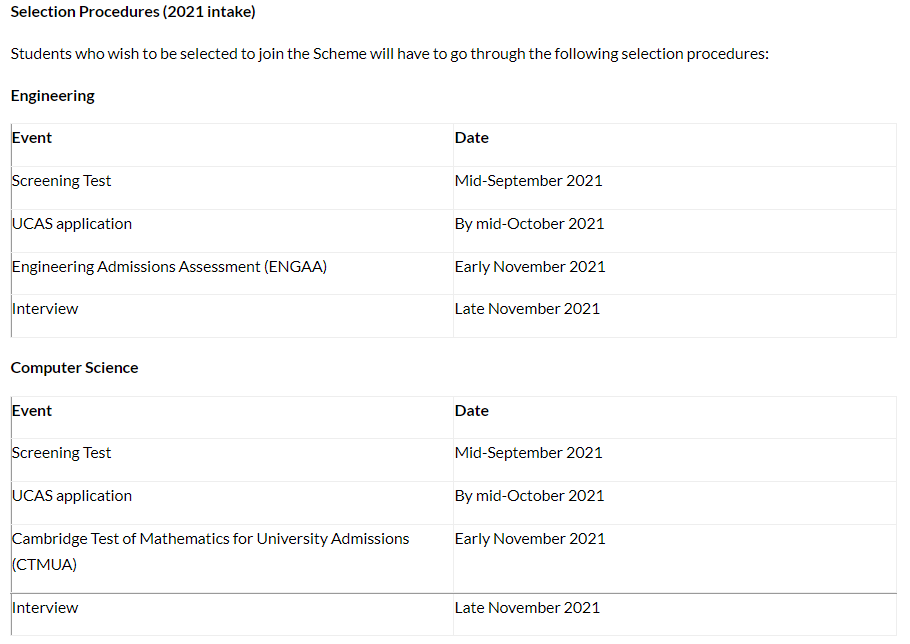The image size is (910, 644).
Task: Click the 'Students who wish to be selected' paragraph
Action: tap(389, 54)
